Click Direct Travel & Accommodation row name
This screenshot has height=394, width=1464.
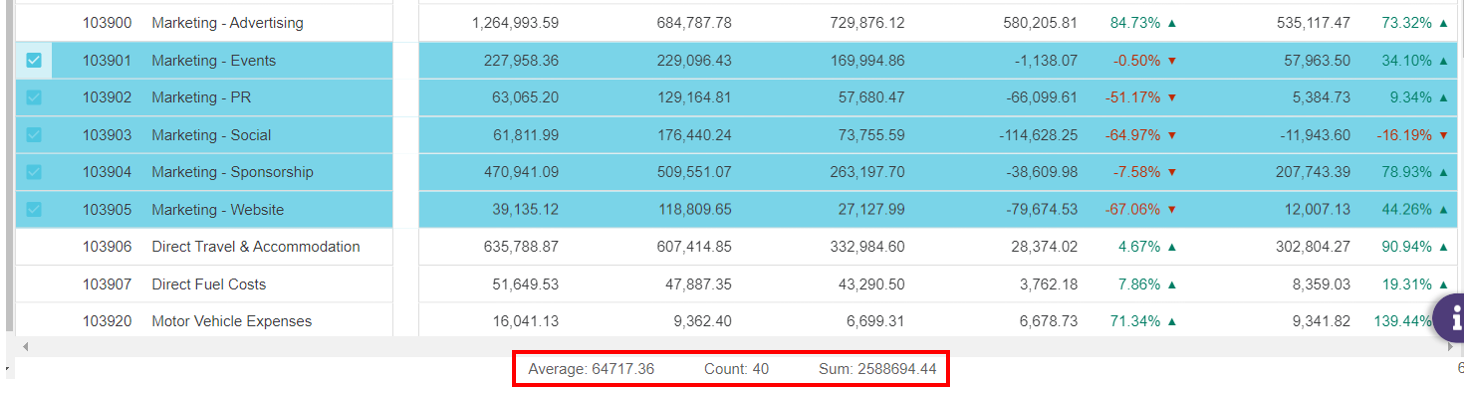click(256, 247)
